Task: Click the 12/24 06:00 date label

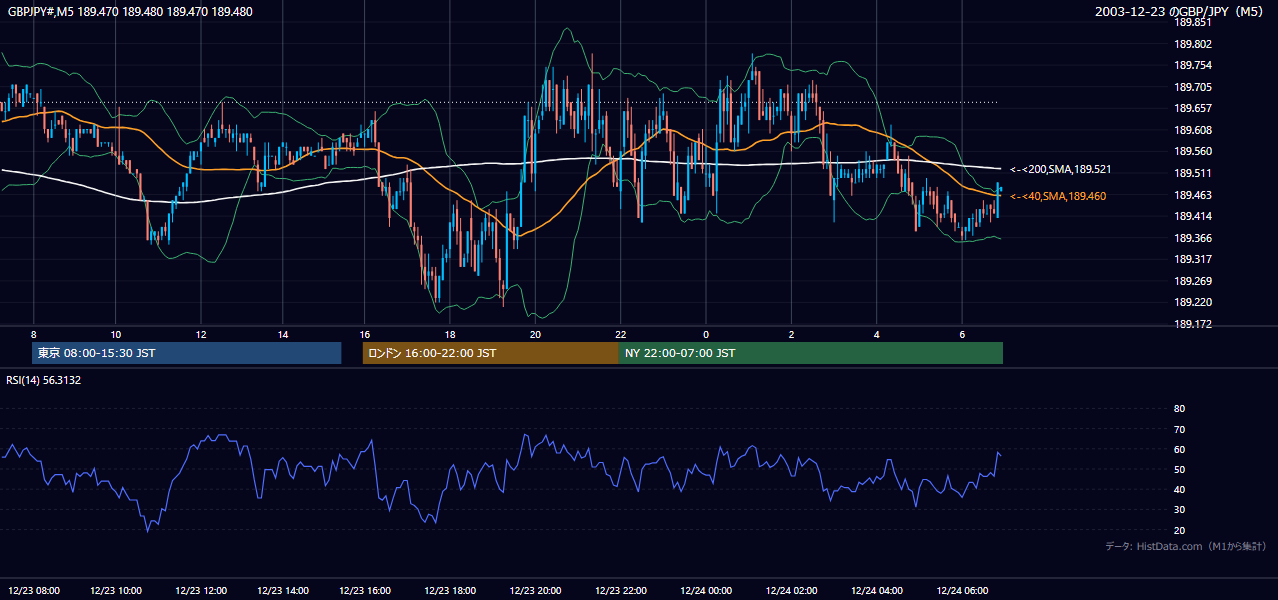Action: [x=962, y=589]
